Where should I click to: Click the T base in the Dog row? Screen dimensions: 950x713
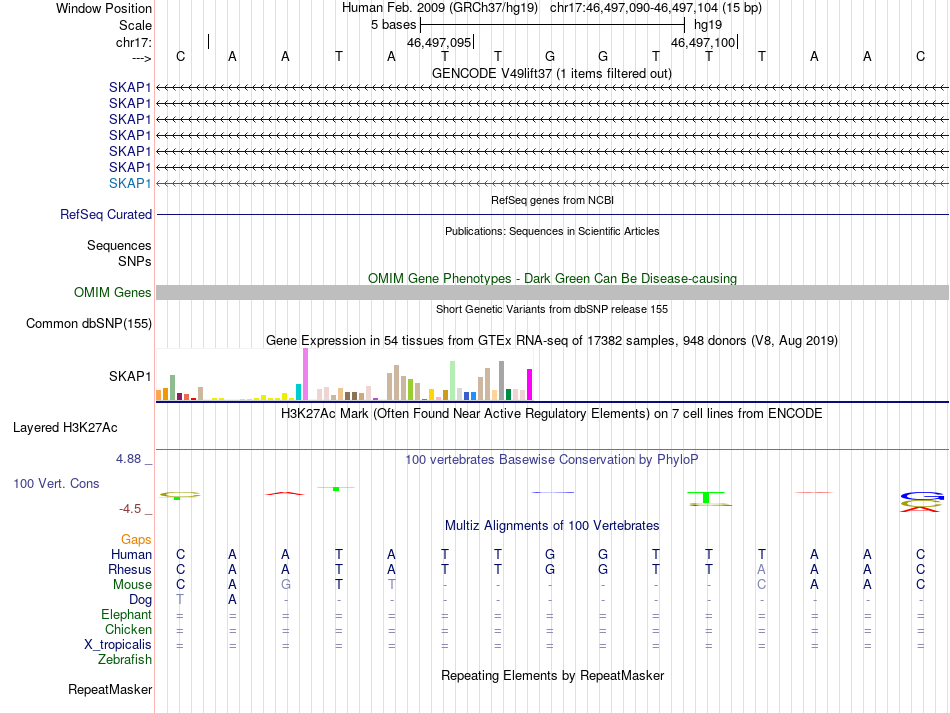pos(180,600)
